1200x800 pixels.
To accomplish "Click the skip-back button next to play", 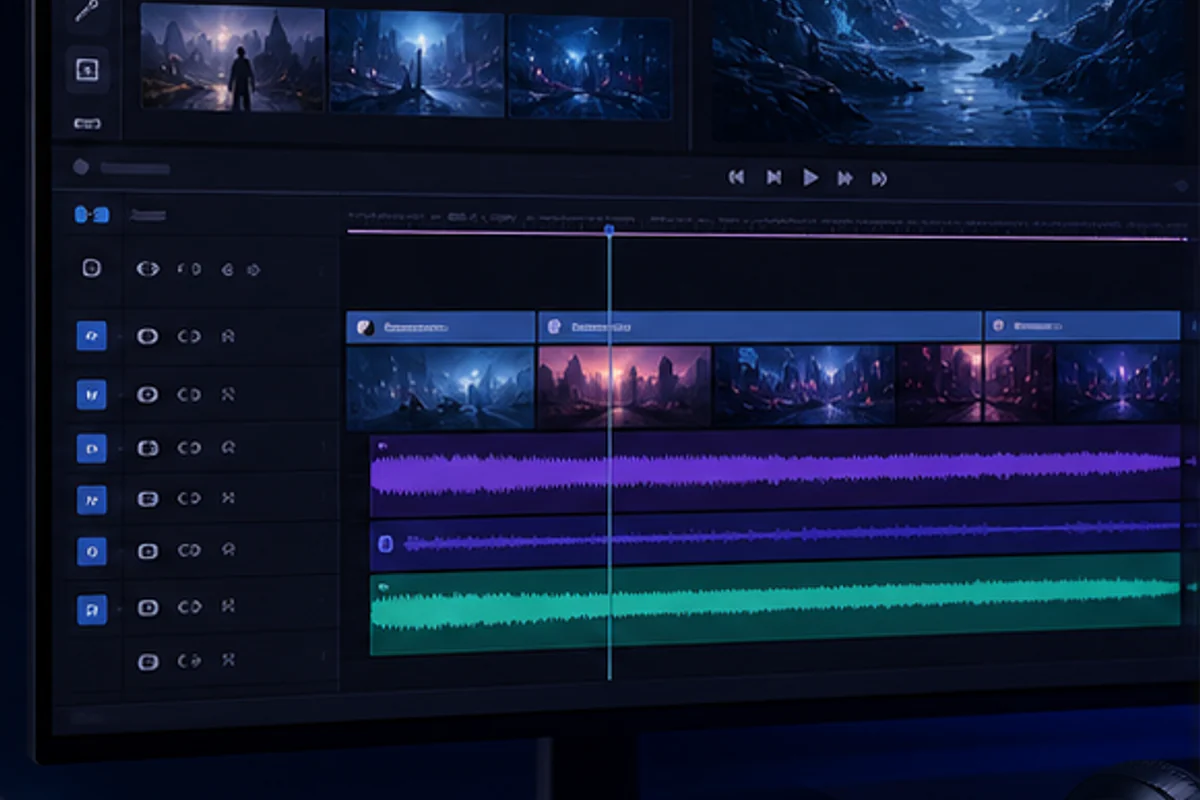I will coord(773,177).
